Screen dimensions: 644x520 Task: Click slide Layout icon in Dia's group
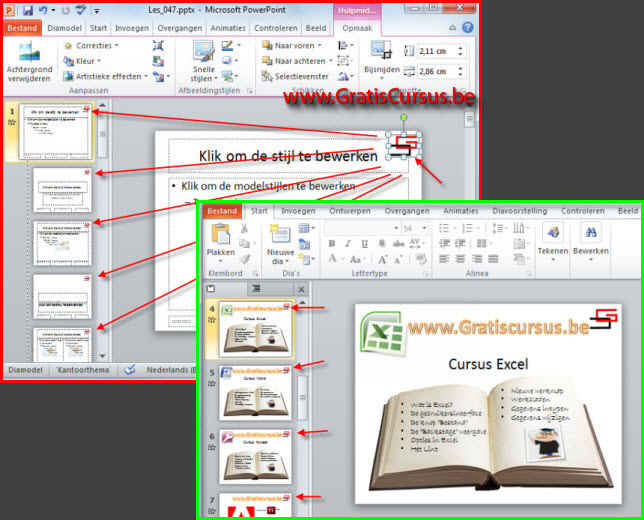(x=304, y=228)
